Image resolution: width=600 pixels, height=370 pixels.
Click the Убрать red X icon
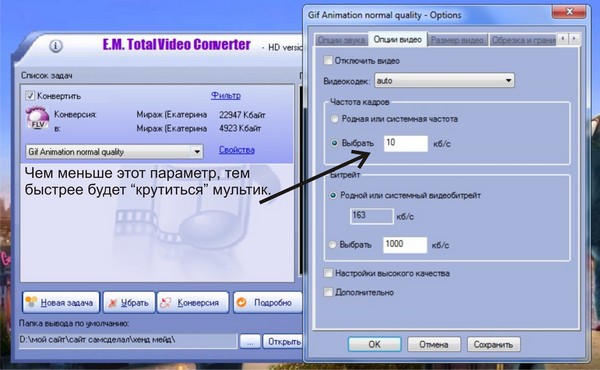[112, 303]
